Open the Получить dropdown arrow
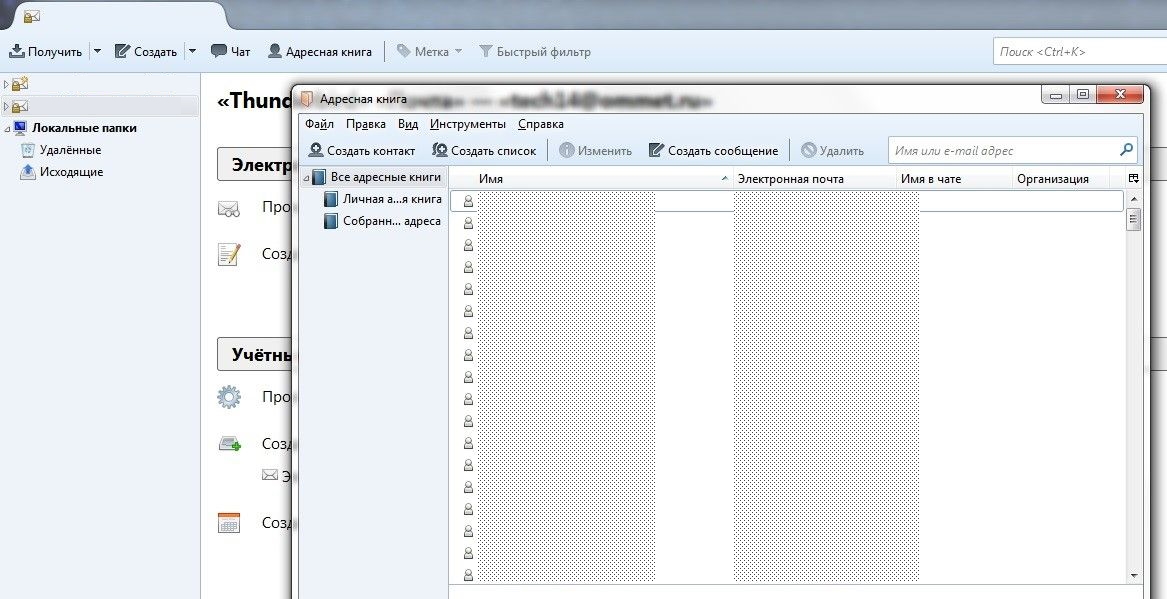The width and height of the screenshot is (1167, 599). (x=97, y=51)
